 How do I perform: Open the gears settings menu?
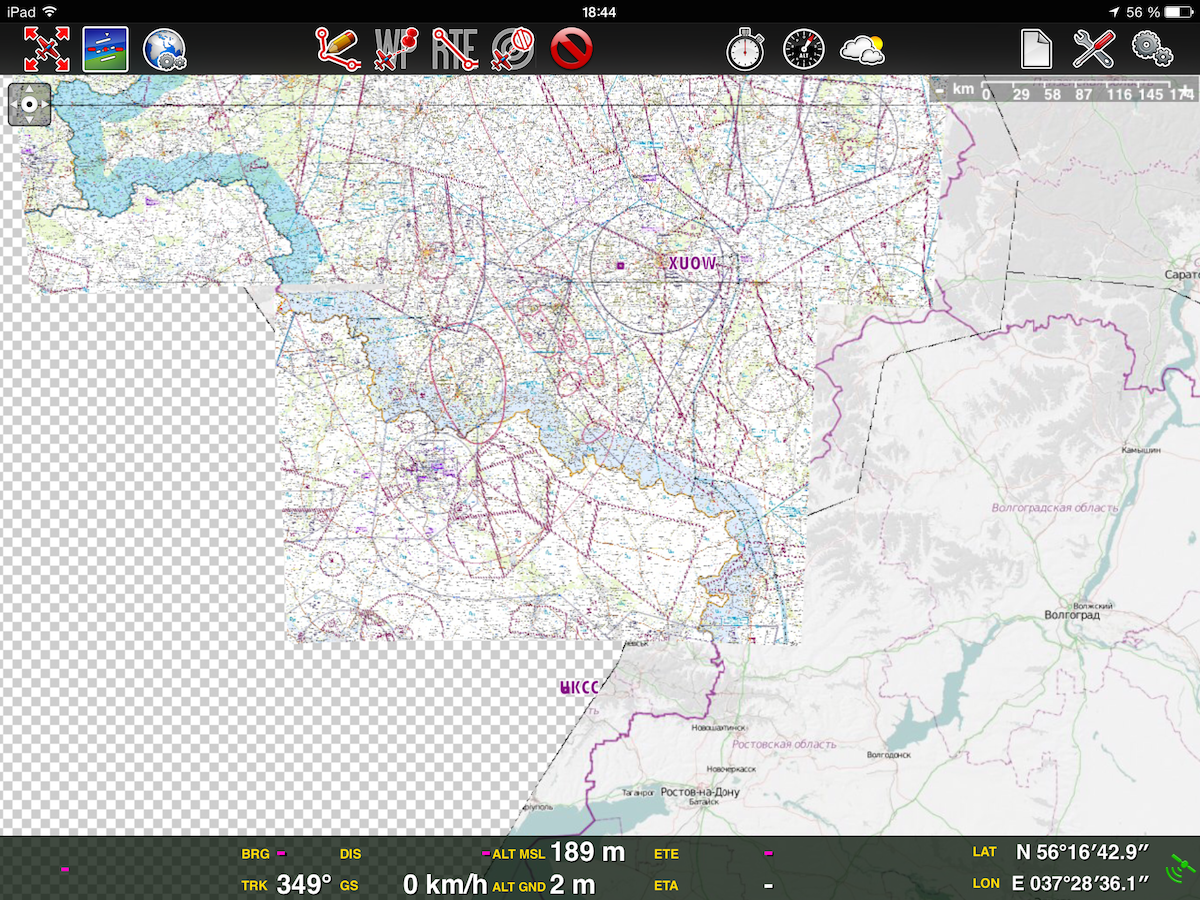pyautogui.click(x=1152, y=49)
